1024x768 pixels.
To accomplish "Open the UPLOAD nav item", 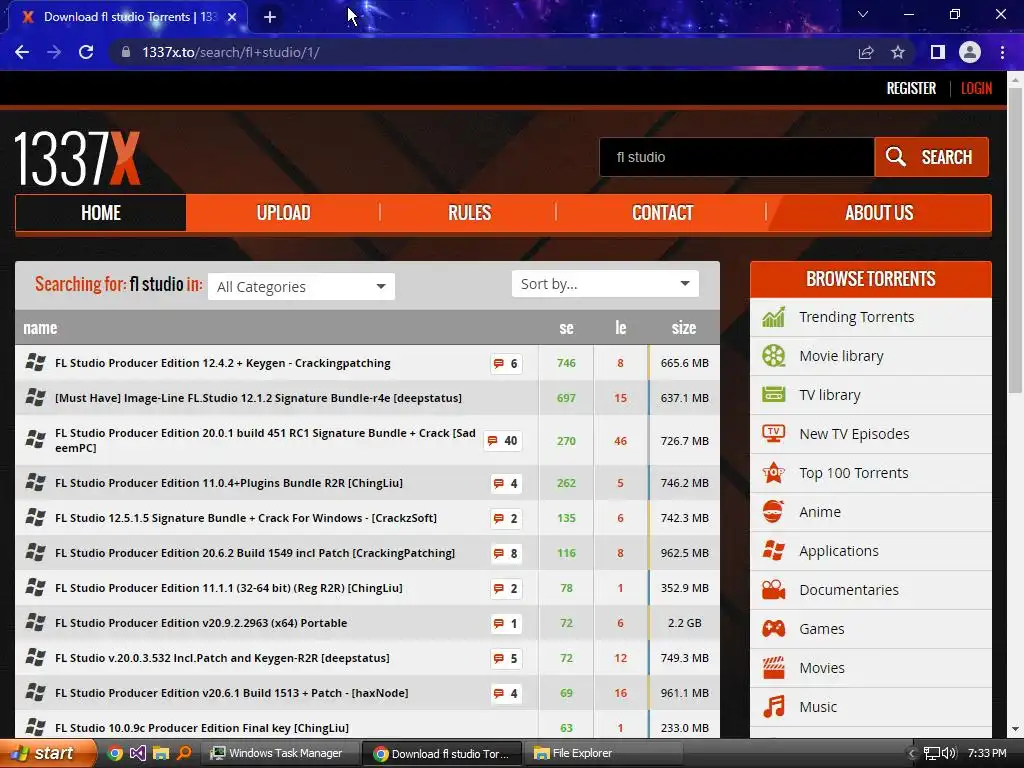I will click(283, 213).
